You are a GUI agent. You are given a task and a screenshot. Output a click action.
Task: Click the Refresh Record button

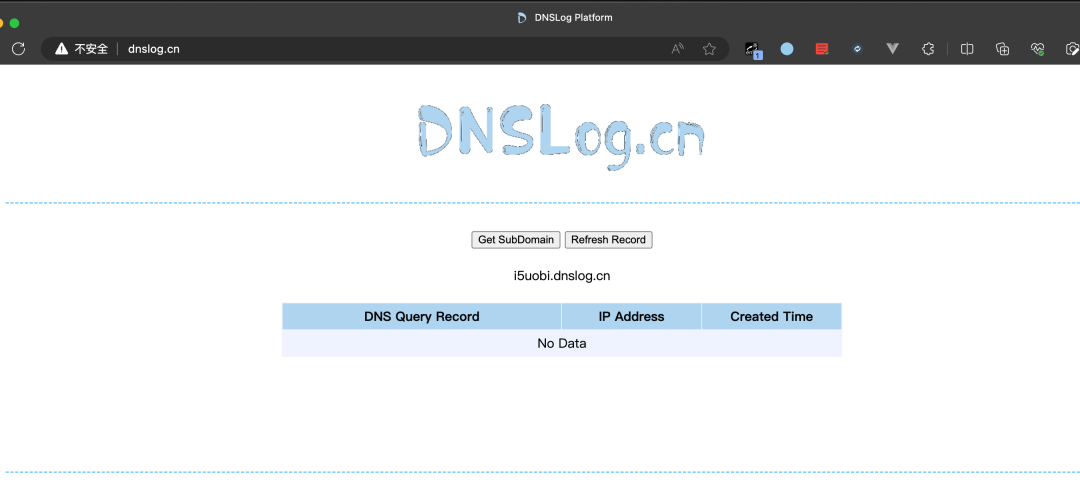(x=608, y=240)
